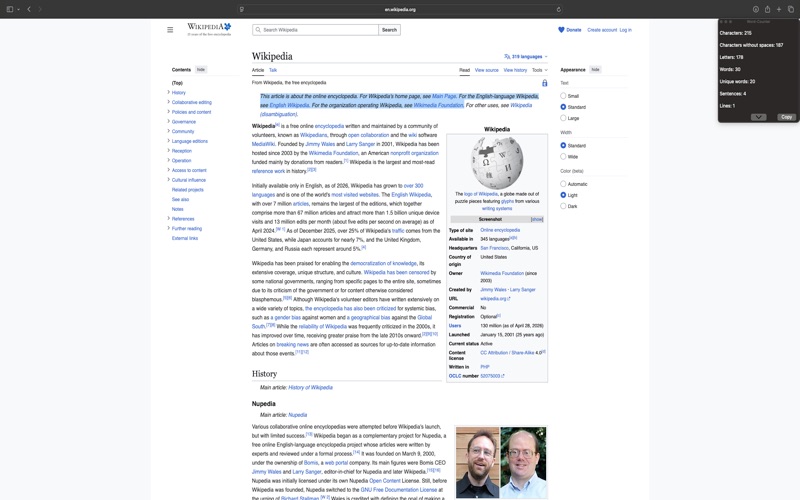This screenshot has width=800, height=500.
Task: Go forward with the Safari forward arrow
Action: [40, 9]
